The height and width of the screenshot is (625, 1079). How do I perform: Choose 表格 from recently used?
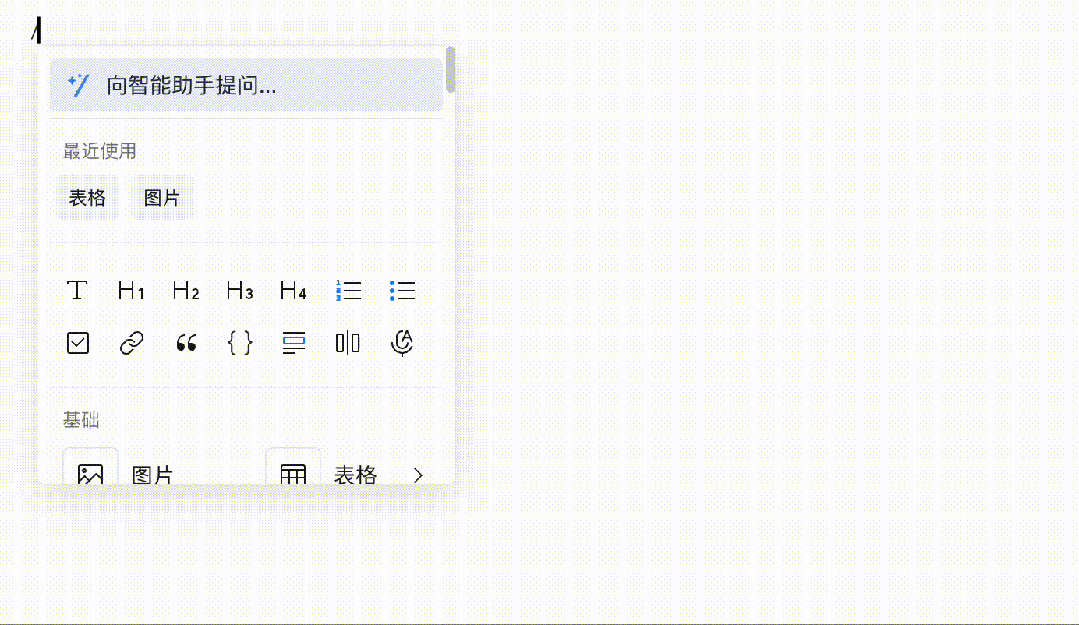tap(87, 198)
